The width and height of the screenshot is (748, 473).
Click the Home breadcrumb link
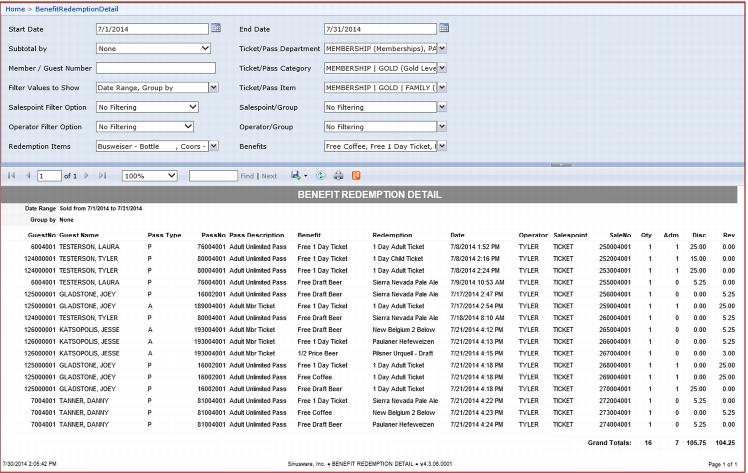(14, 7)
